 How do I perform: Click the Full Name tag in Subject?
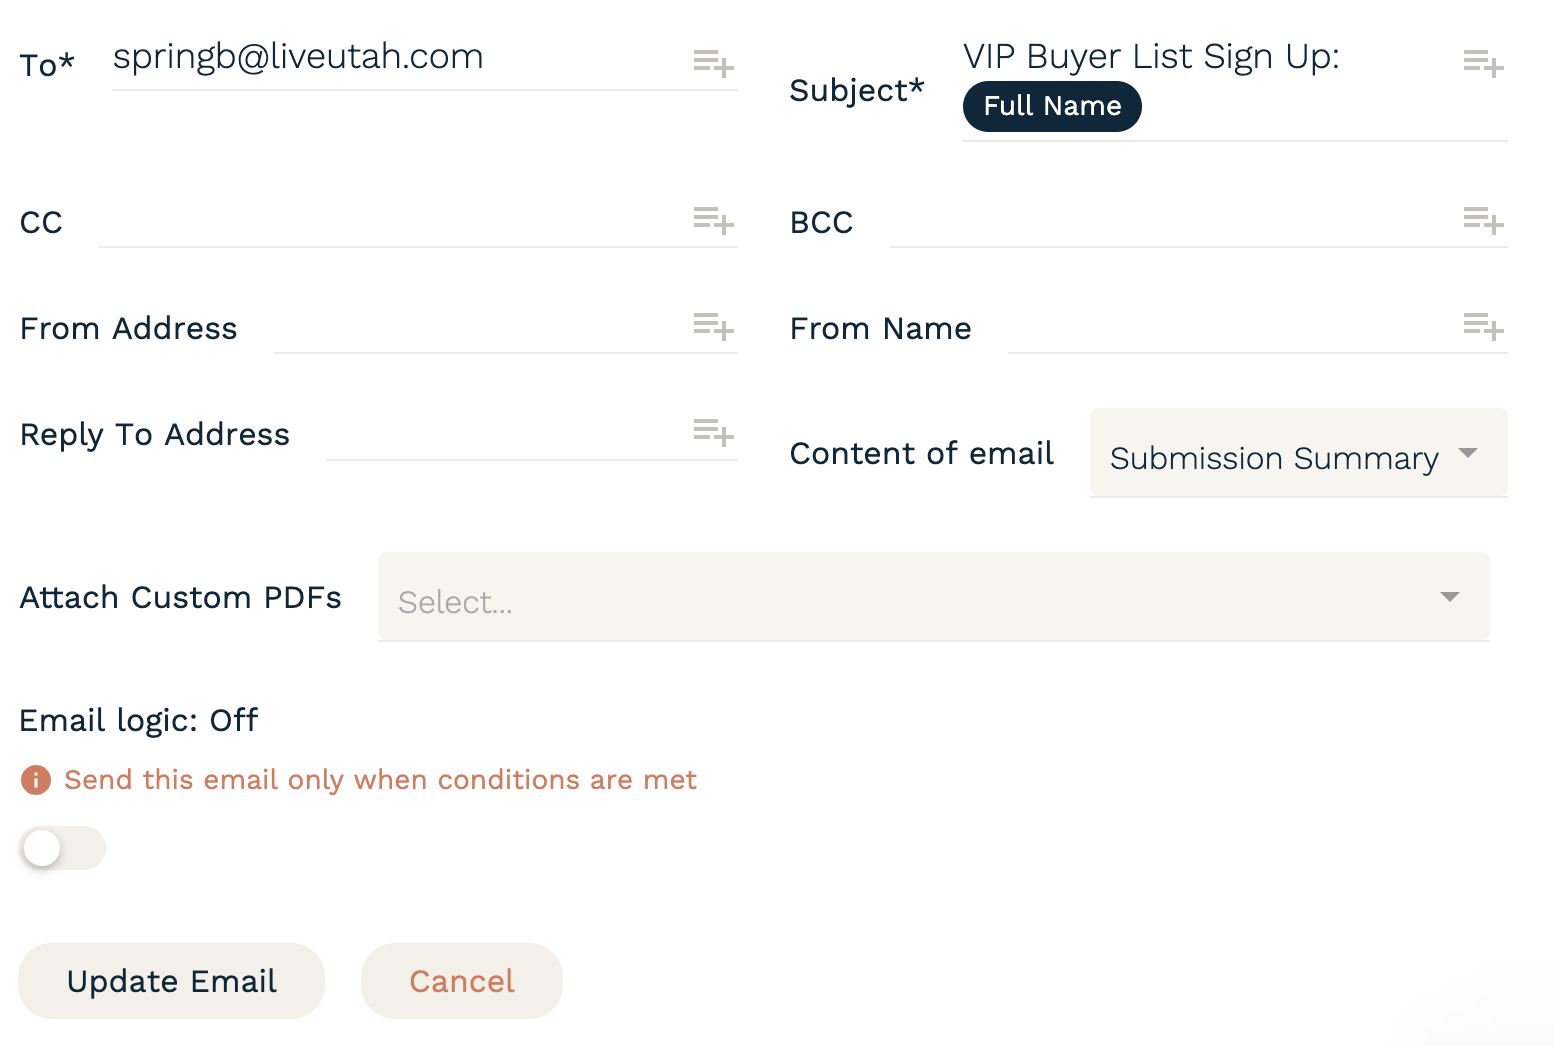(1052, 106)
